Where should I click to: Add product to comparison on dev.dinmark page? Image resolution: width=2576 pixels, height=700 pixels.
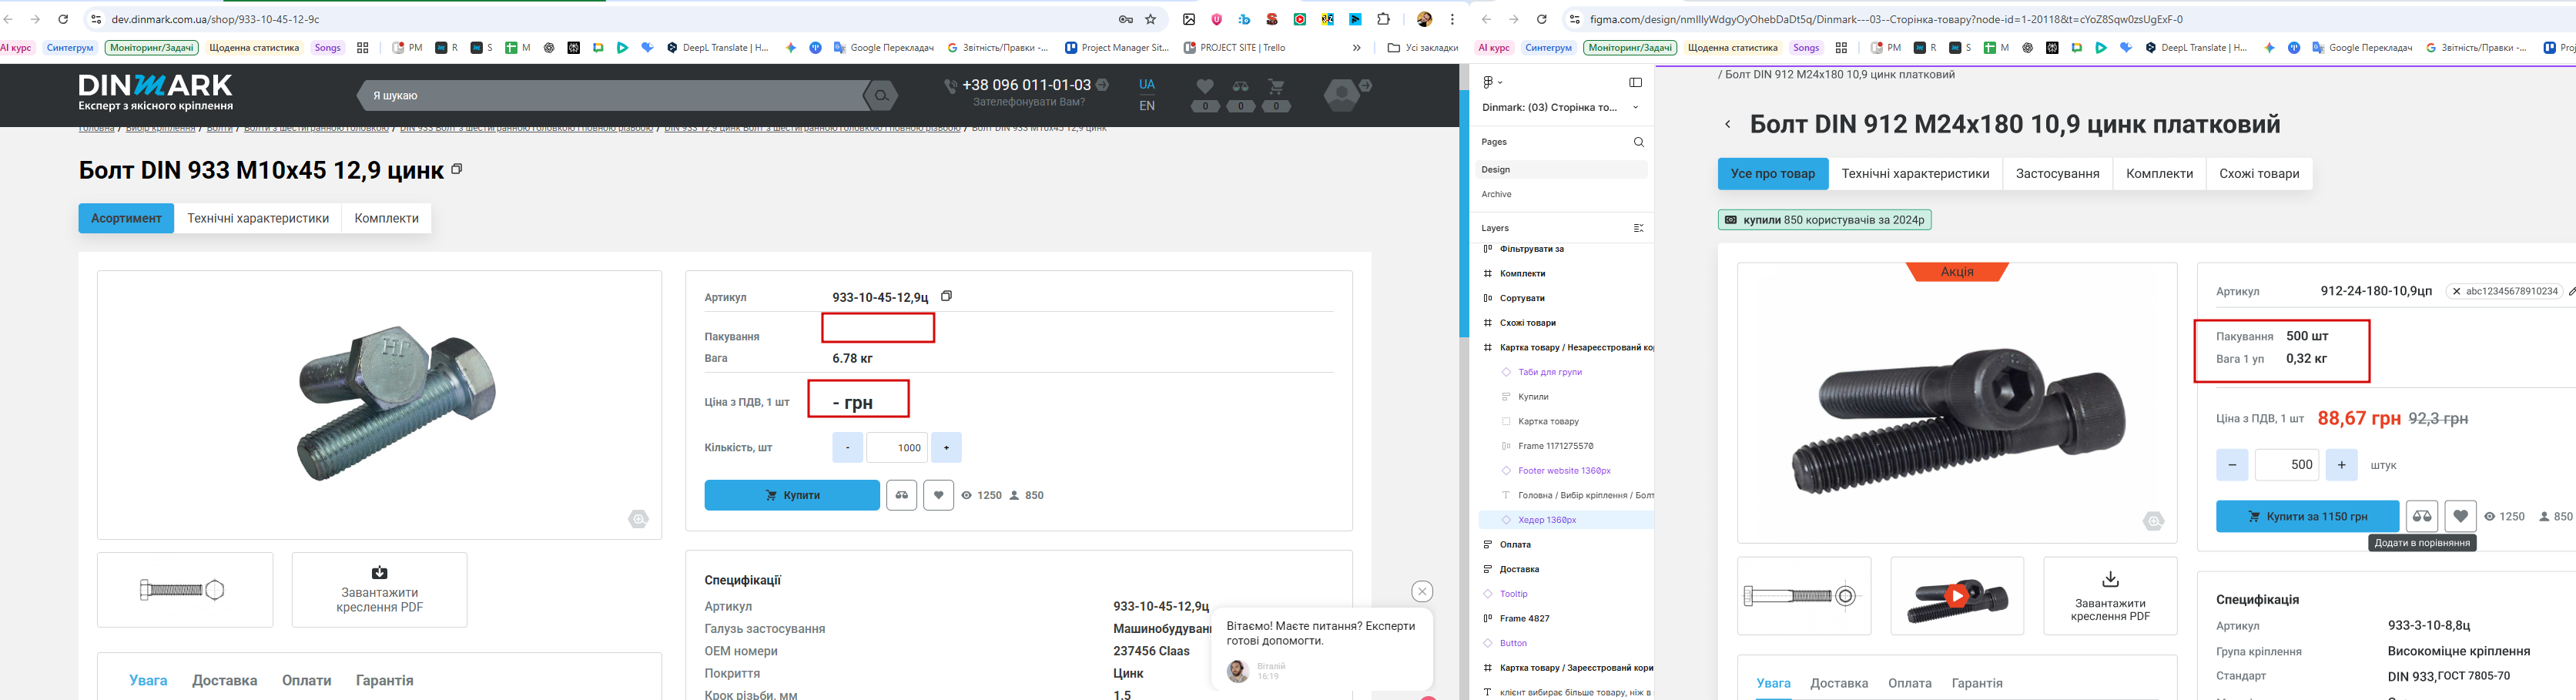pyautogui.click(x=901, y=495)
